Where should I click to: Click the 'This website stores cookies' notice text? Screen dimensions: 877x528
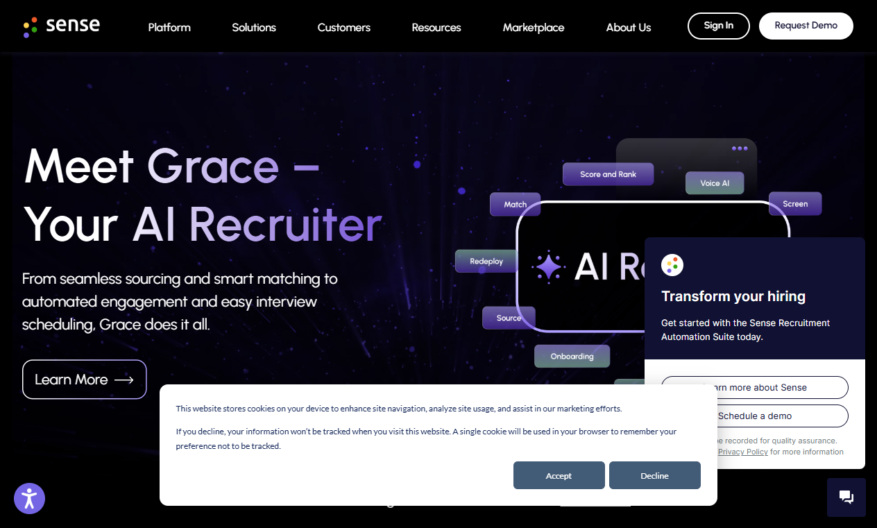(399, 408)
